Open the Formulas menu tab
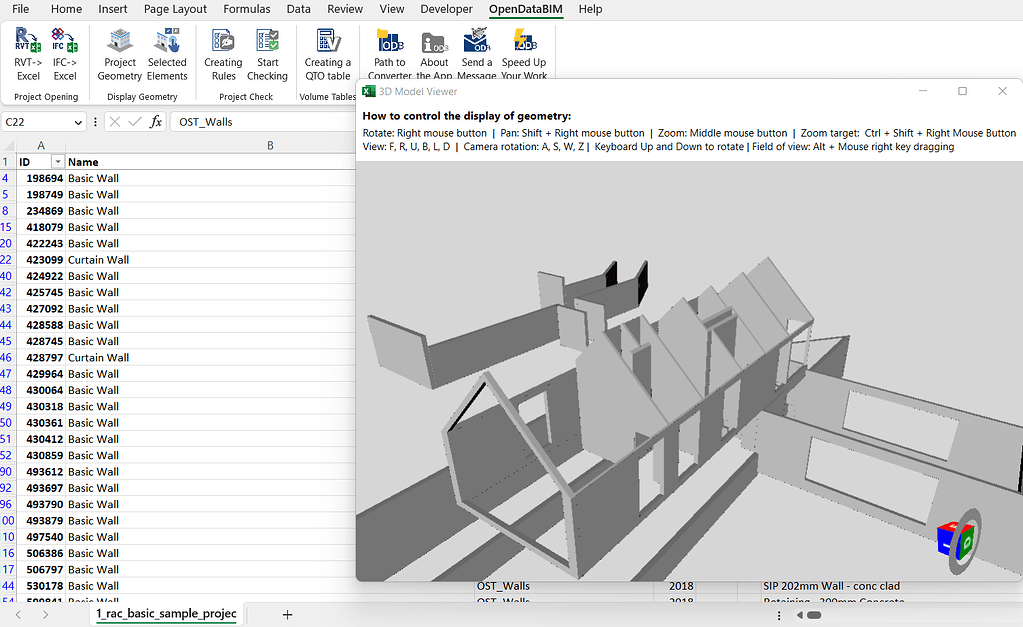Image resolution: width=1023 pixels, height=627 pixels. pos(245,9)
